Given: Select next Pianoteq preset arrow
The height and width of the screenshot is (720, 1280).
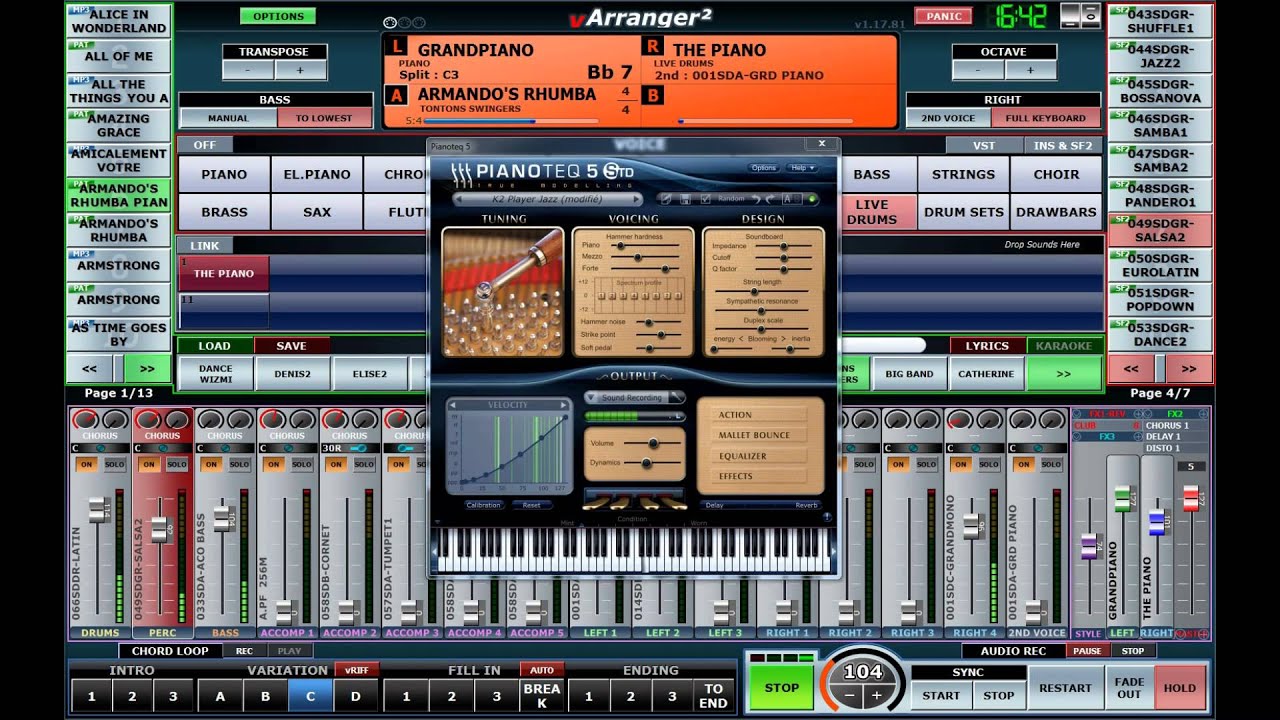Looking at the screenshot, I should 636,199.
